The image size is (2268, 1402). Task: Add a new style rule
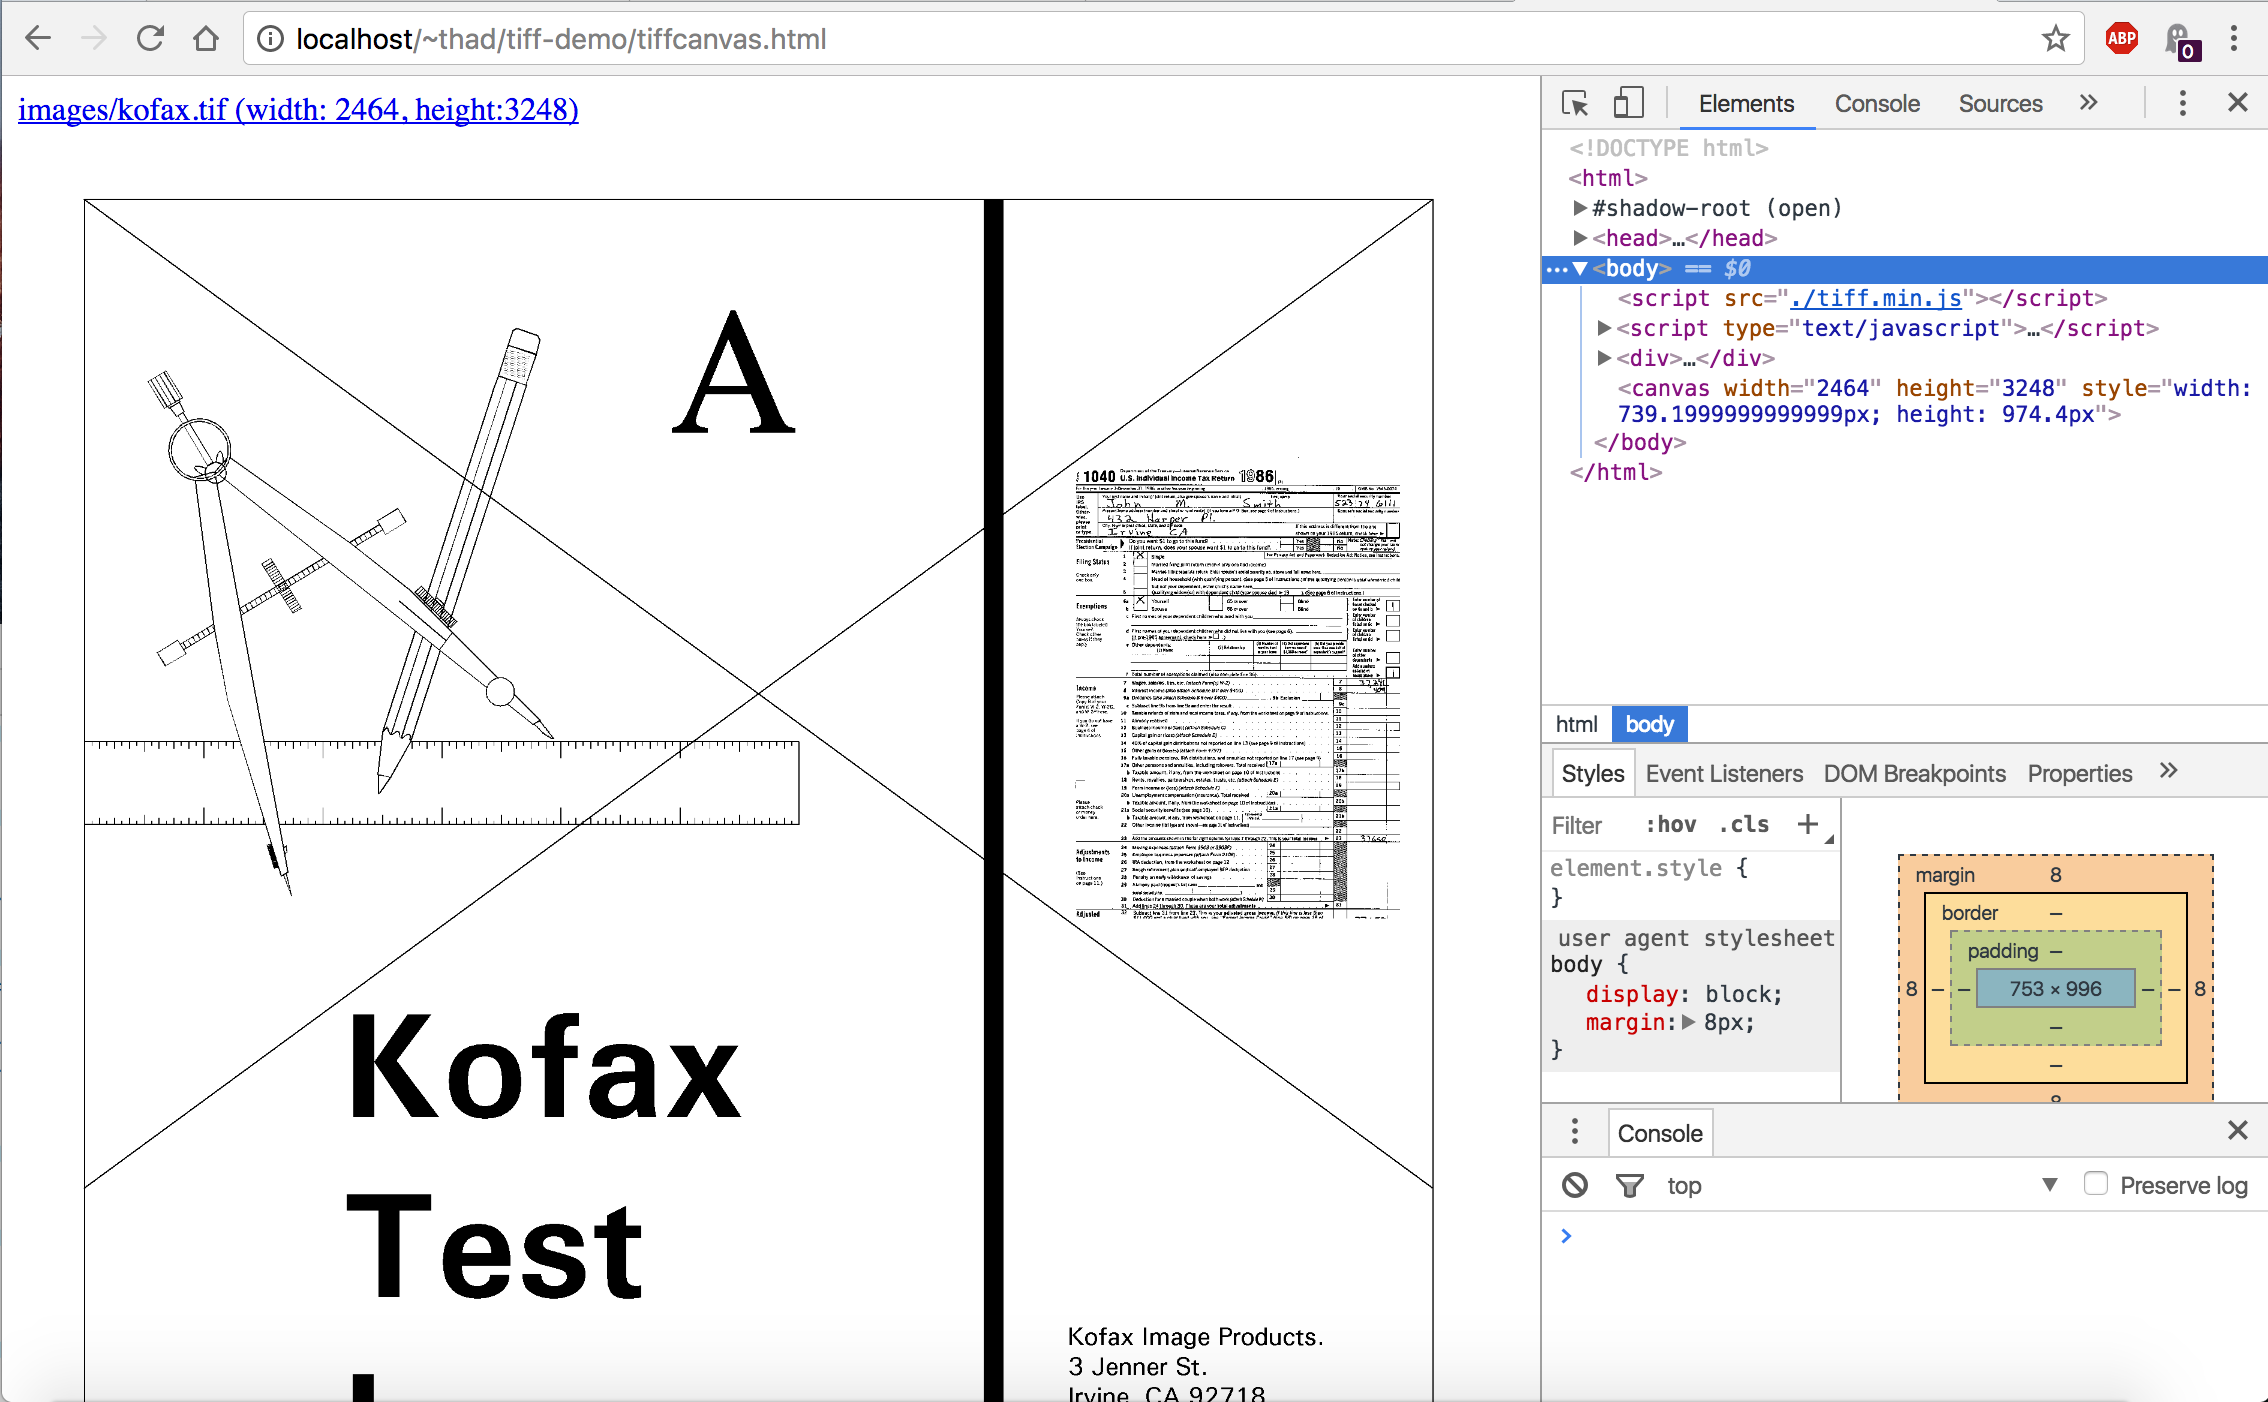click(1807, 824)
